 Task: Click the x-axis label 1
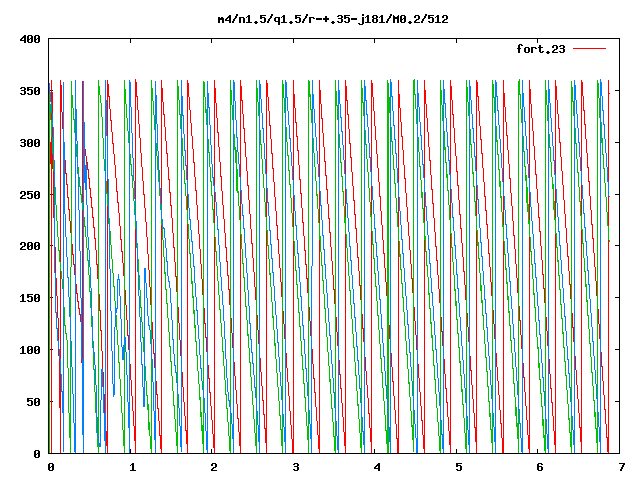pyautogui.click(x=132, y=467)
